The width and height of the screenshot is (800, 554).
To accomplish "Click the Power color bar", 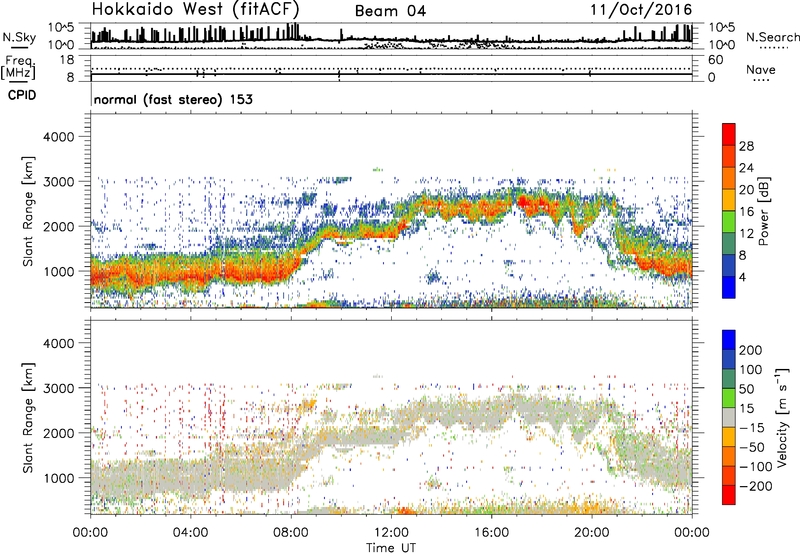I will click(729, 211).
